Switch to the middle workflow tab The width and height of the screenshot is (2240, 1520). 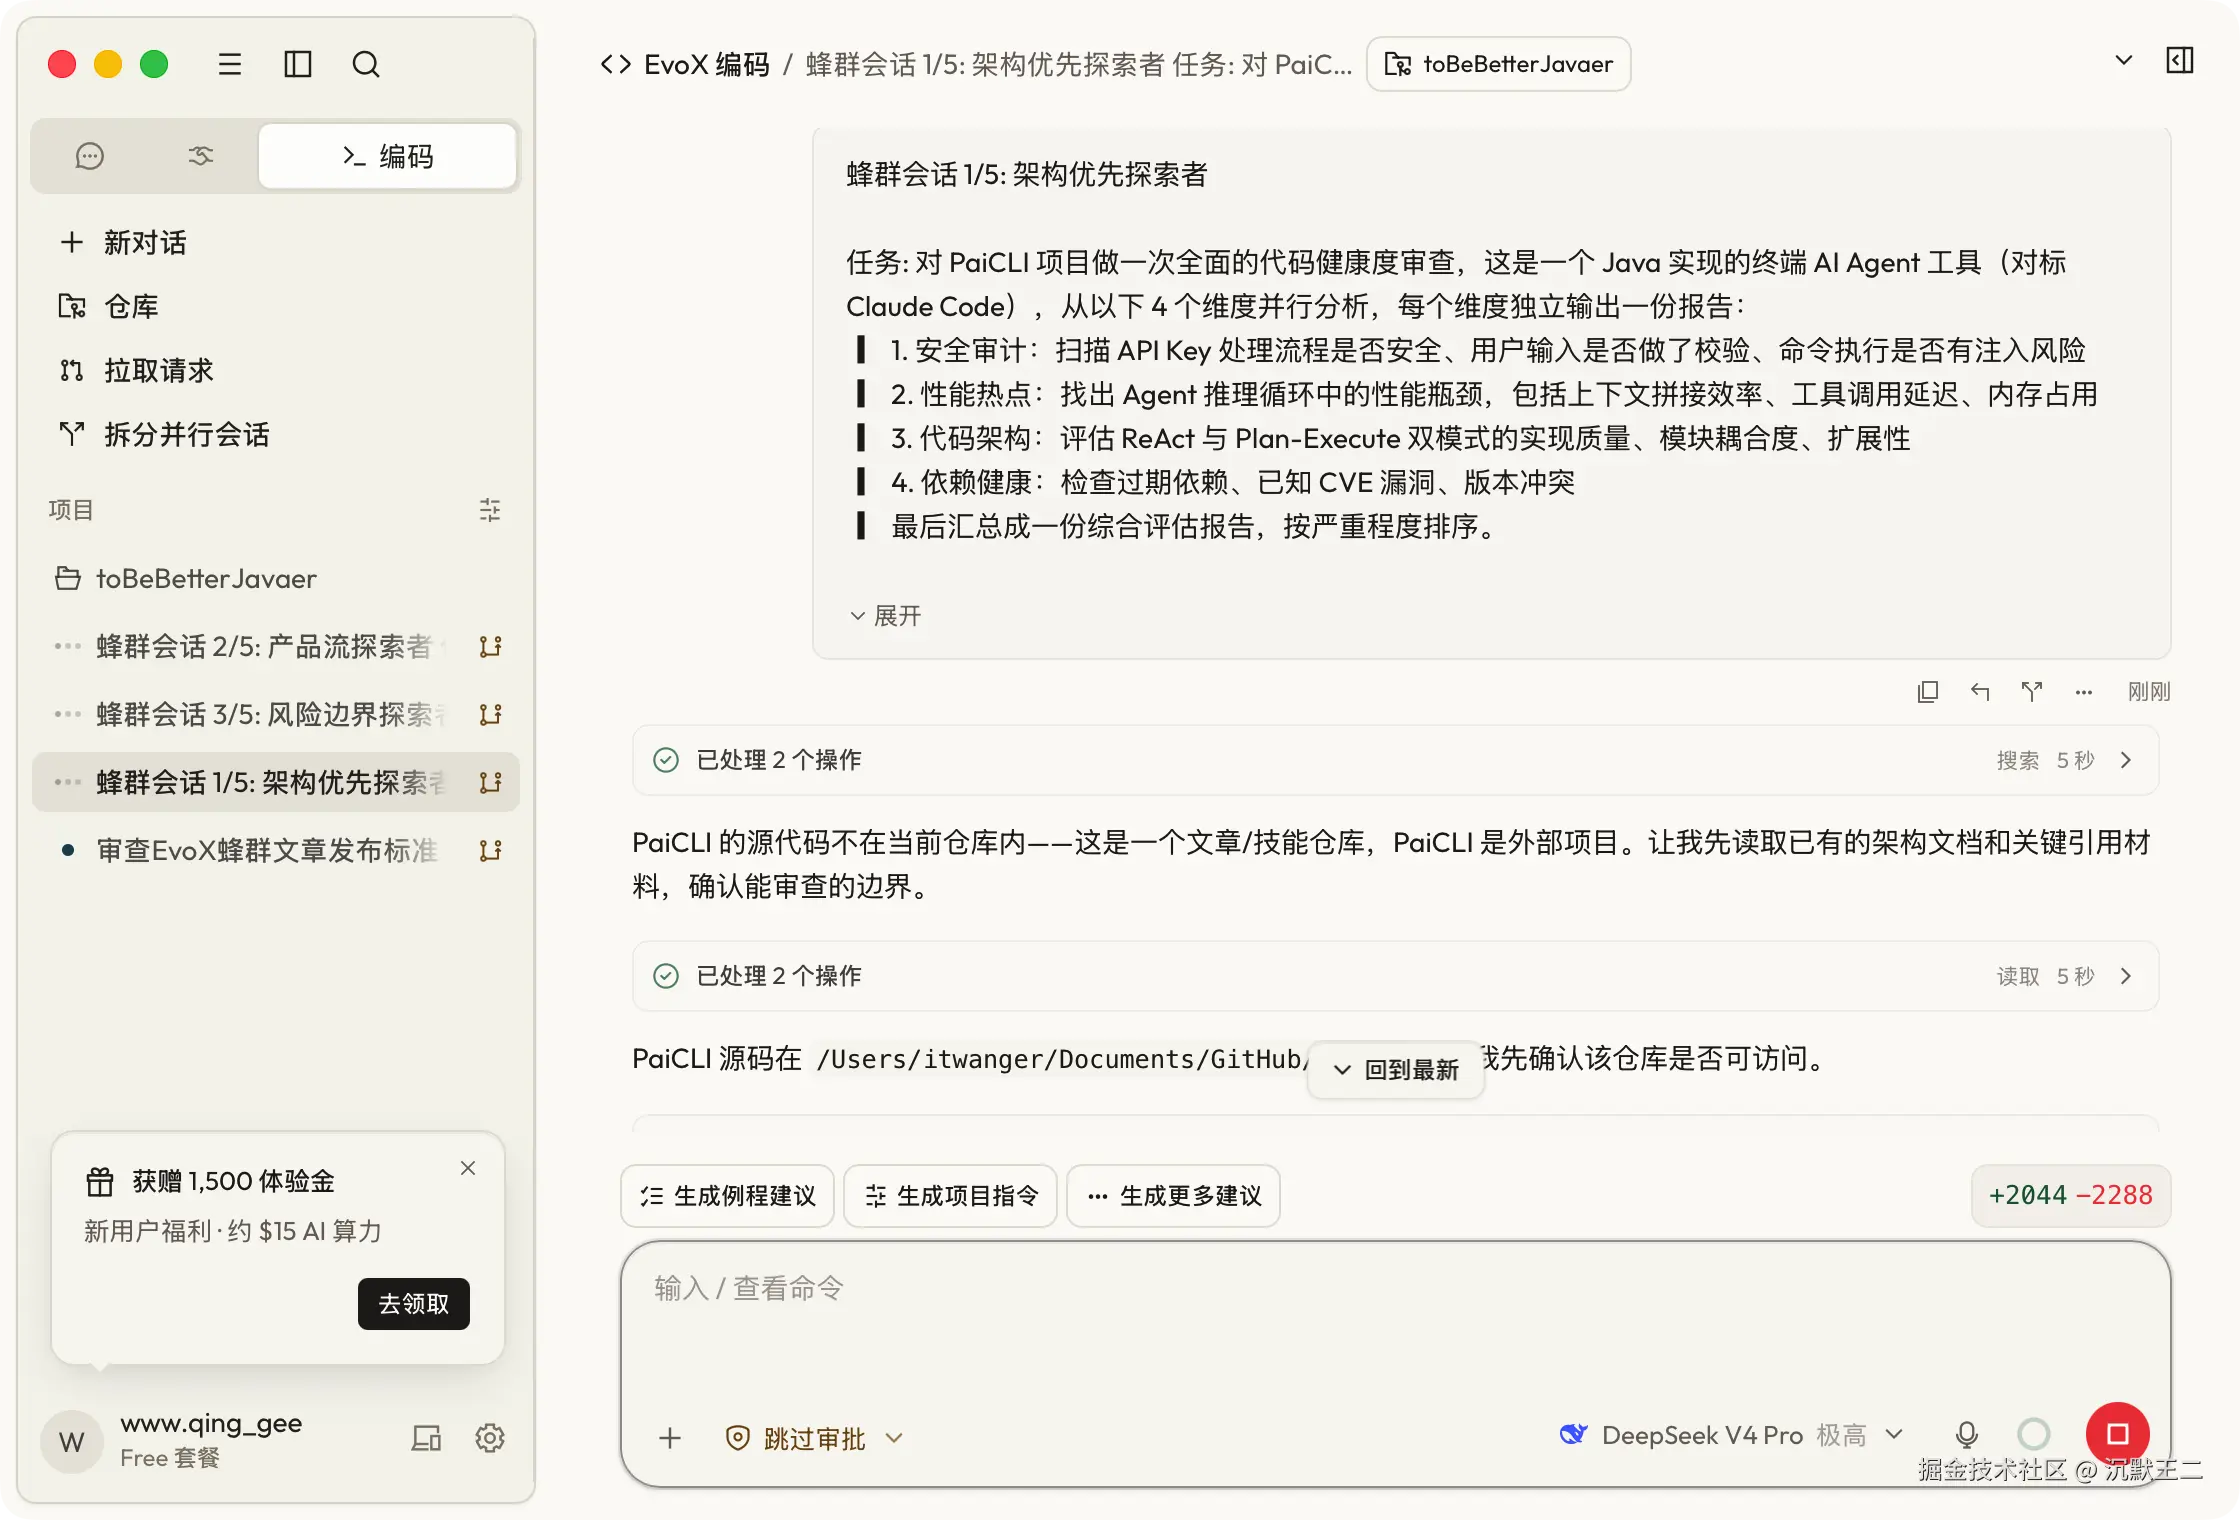coord(201,156)
